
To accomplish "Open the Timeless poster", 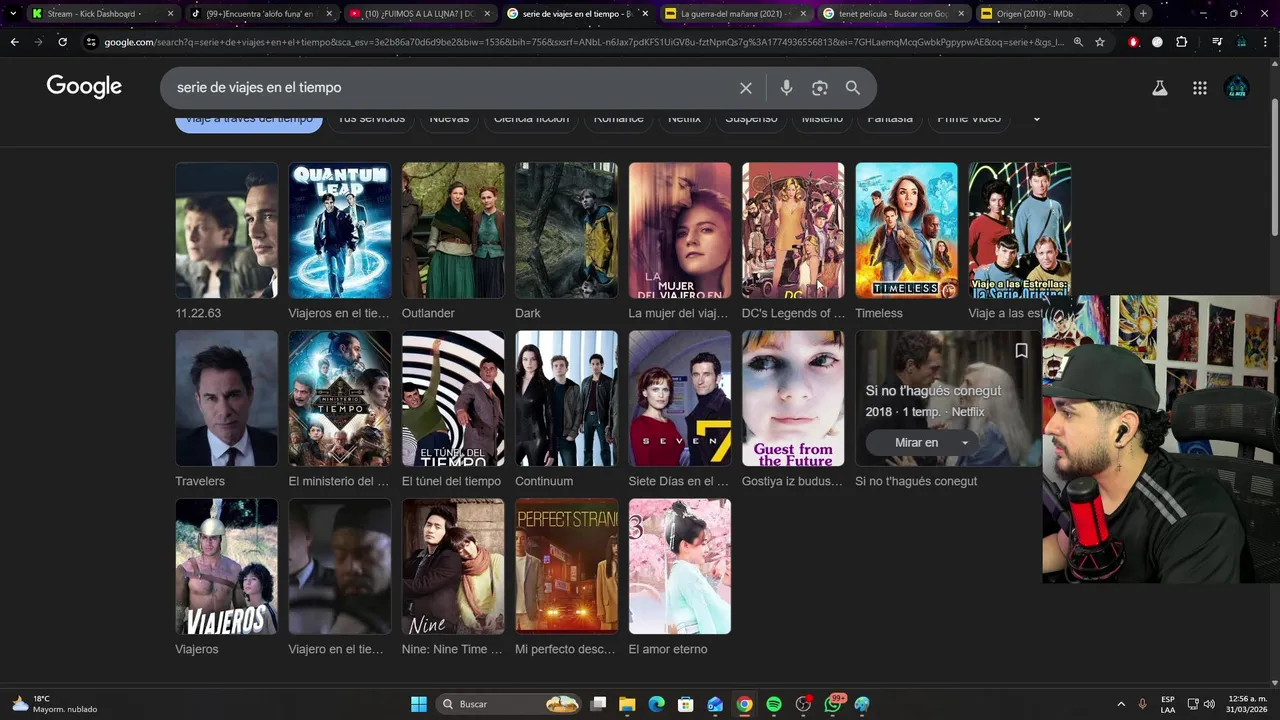I will 906,230.
